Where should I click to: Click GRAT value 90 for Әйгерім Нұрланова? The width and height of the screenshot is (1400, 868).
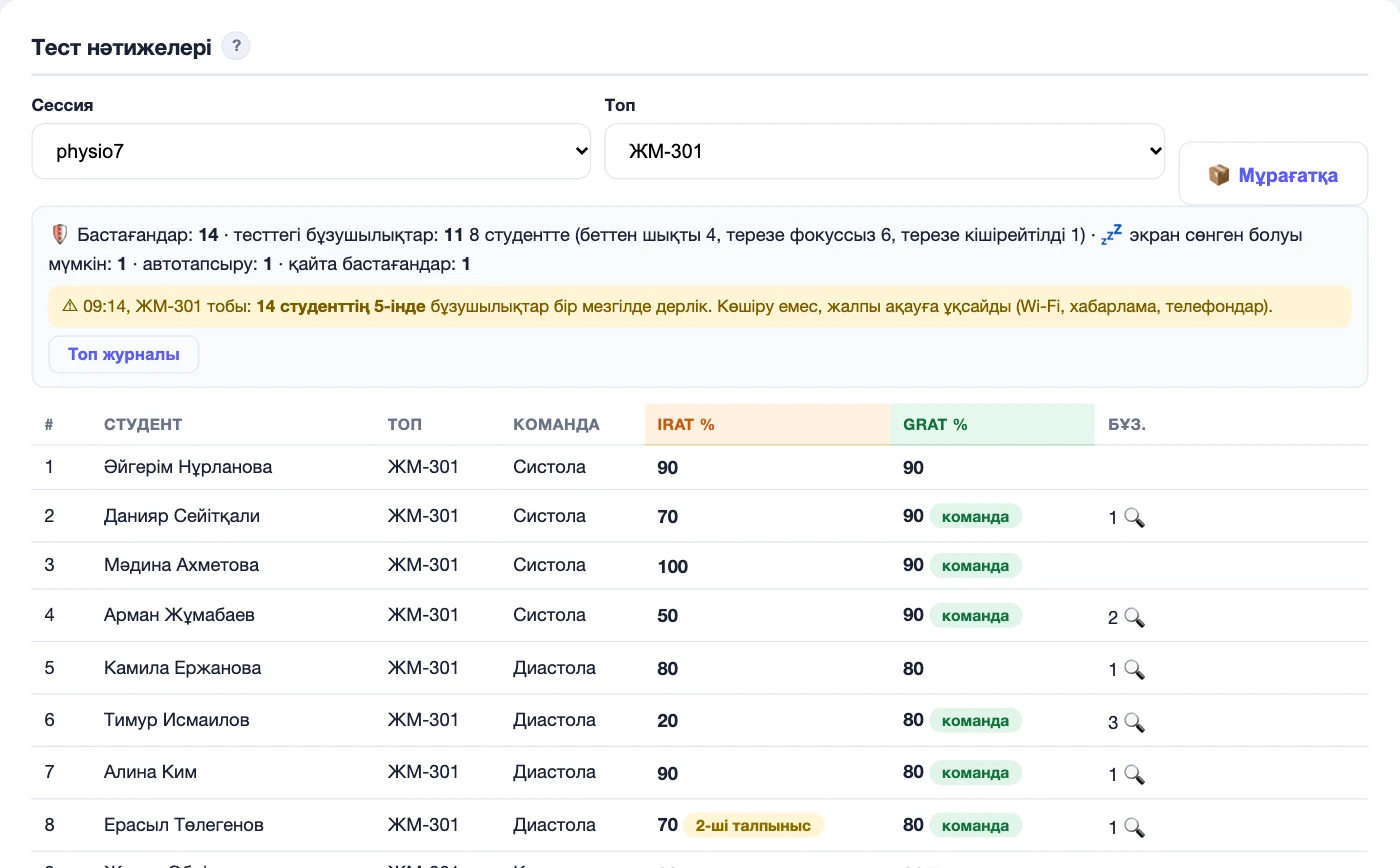tap(913, 468)
